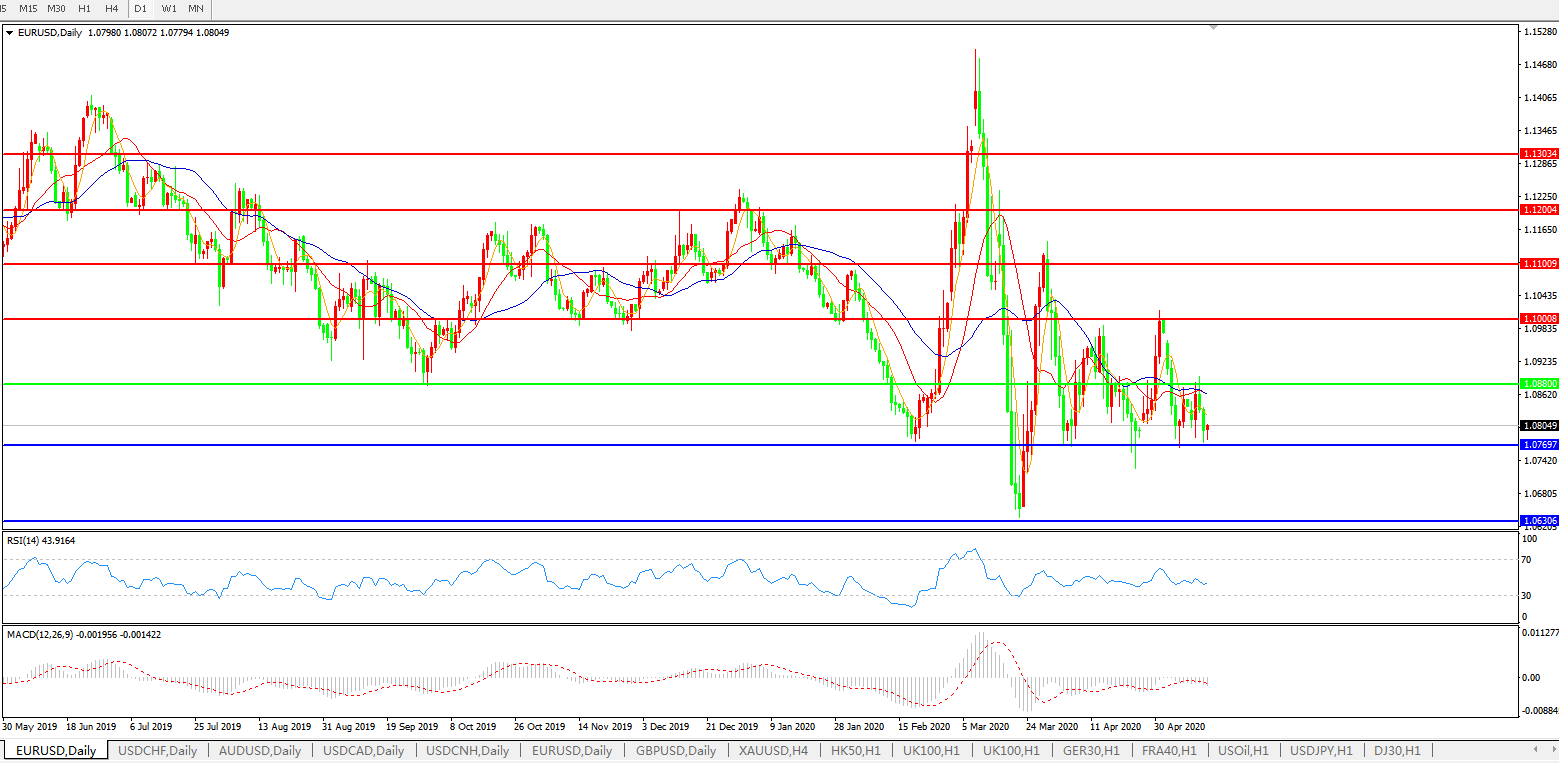Set chart period to H4
This screenshot has height=763, width=1559.
click(111, 8)
